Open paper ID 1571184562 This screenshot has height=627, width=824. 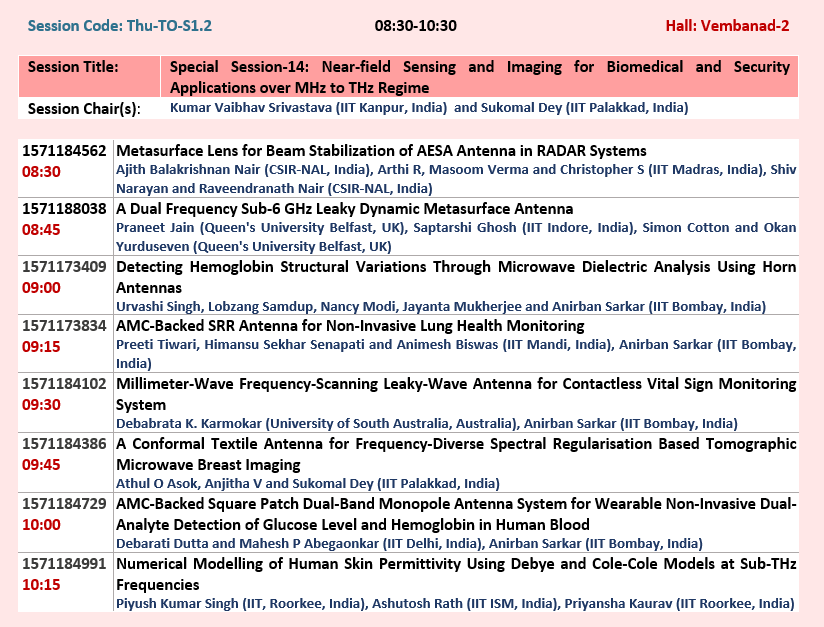64,151
